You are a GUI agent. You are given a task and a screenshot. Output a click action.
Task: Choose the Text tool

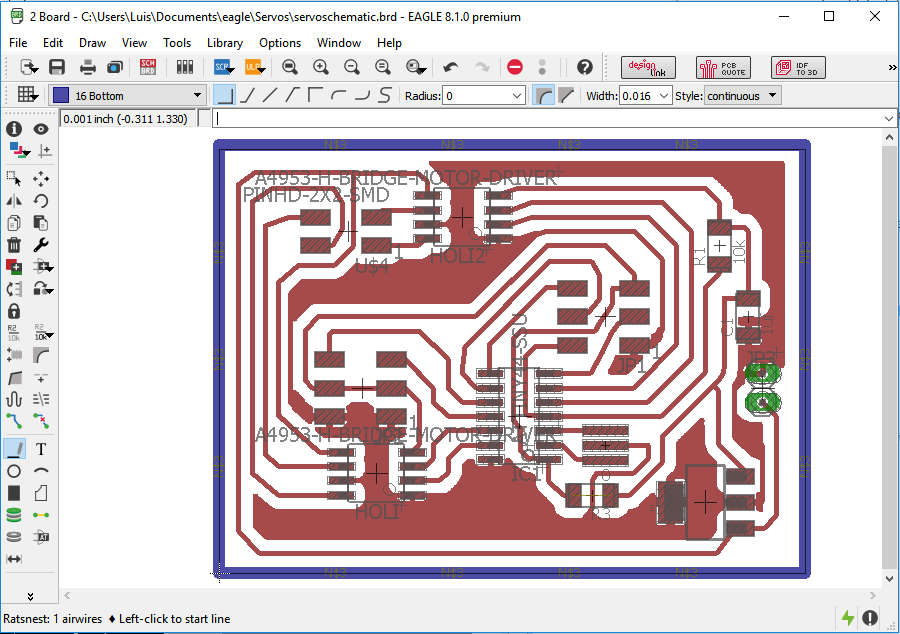[x=41, y=449]
